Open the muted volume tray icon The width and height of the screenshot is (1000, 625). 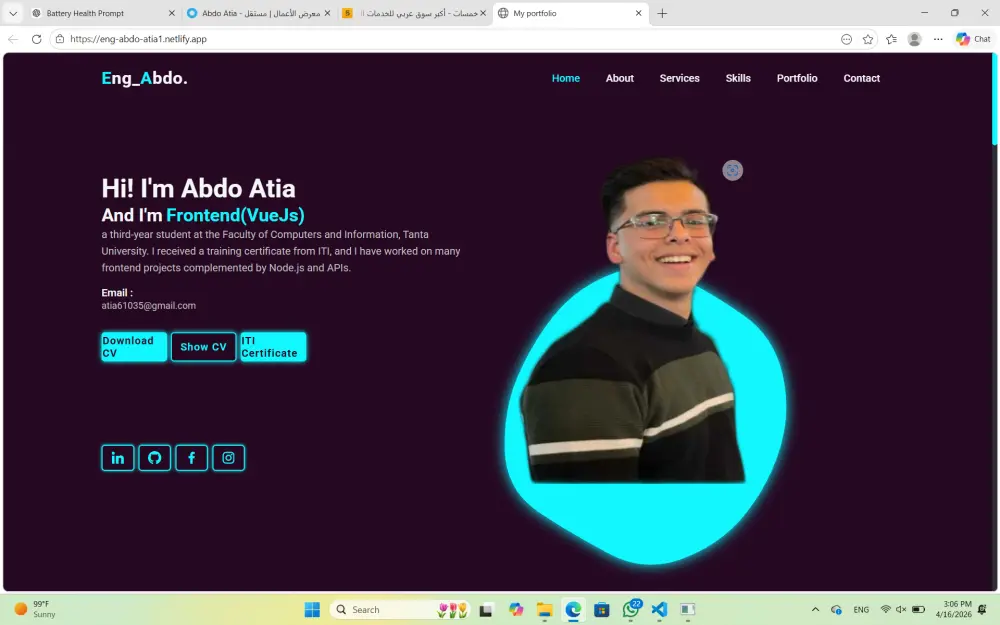click(x=901, y=610)
